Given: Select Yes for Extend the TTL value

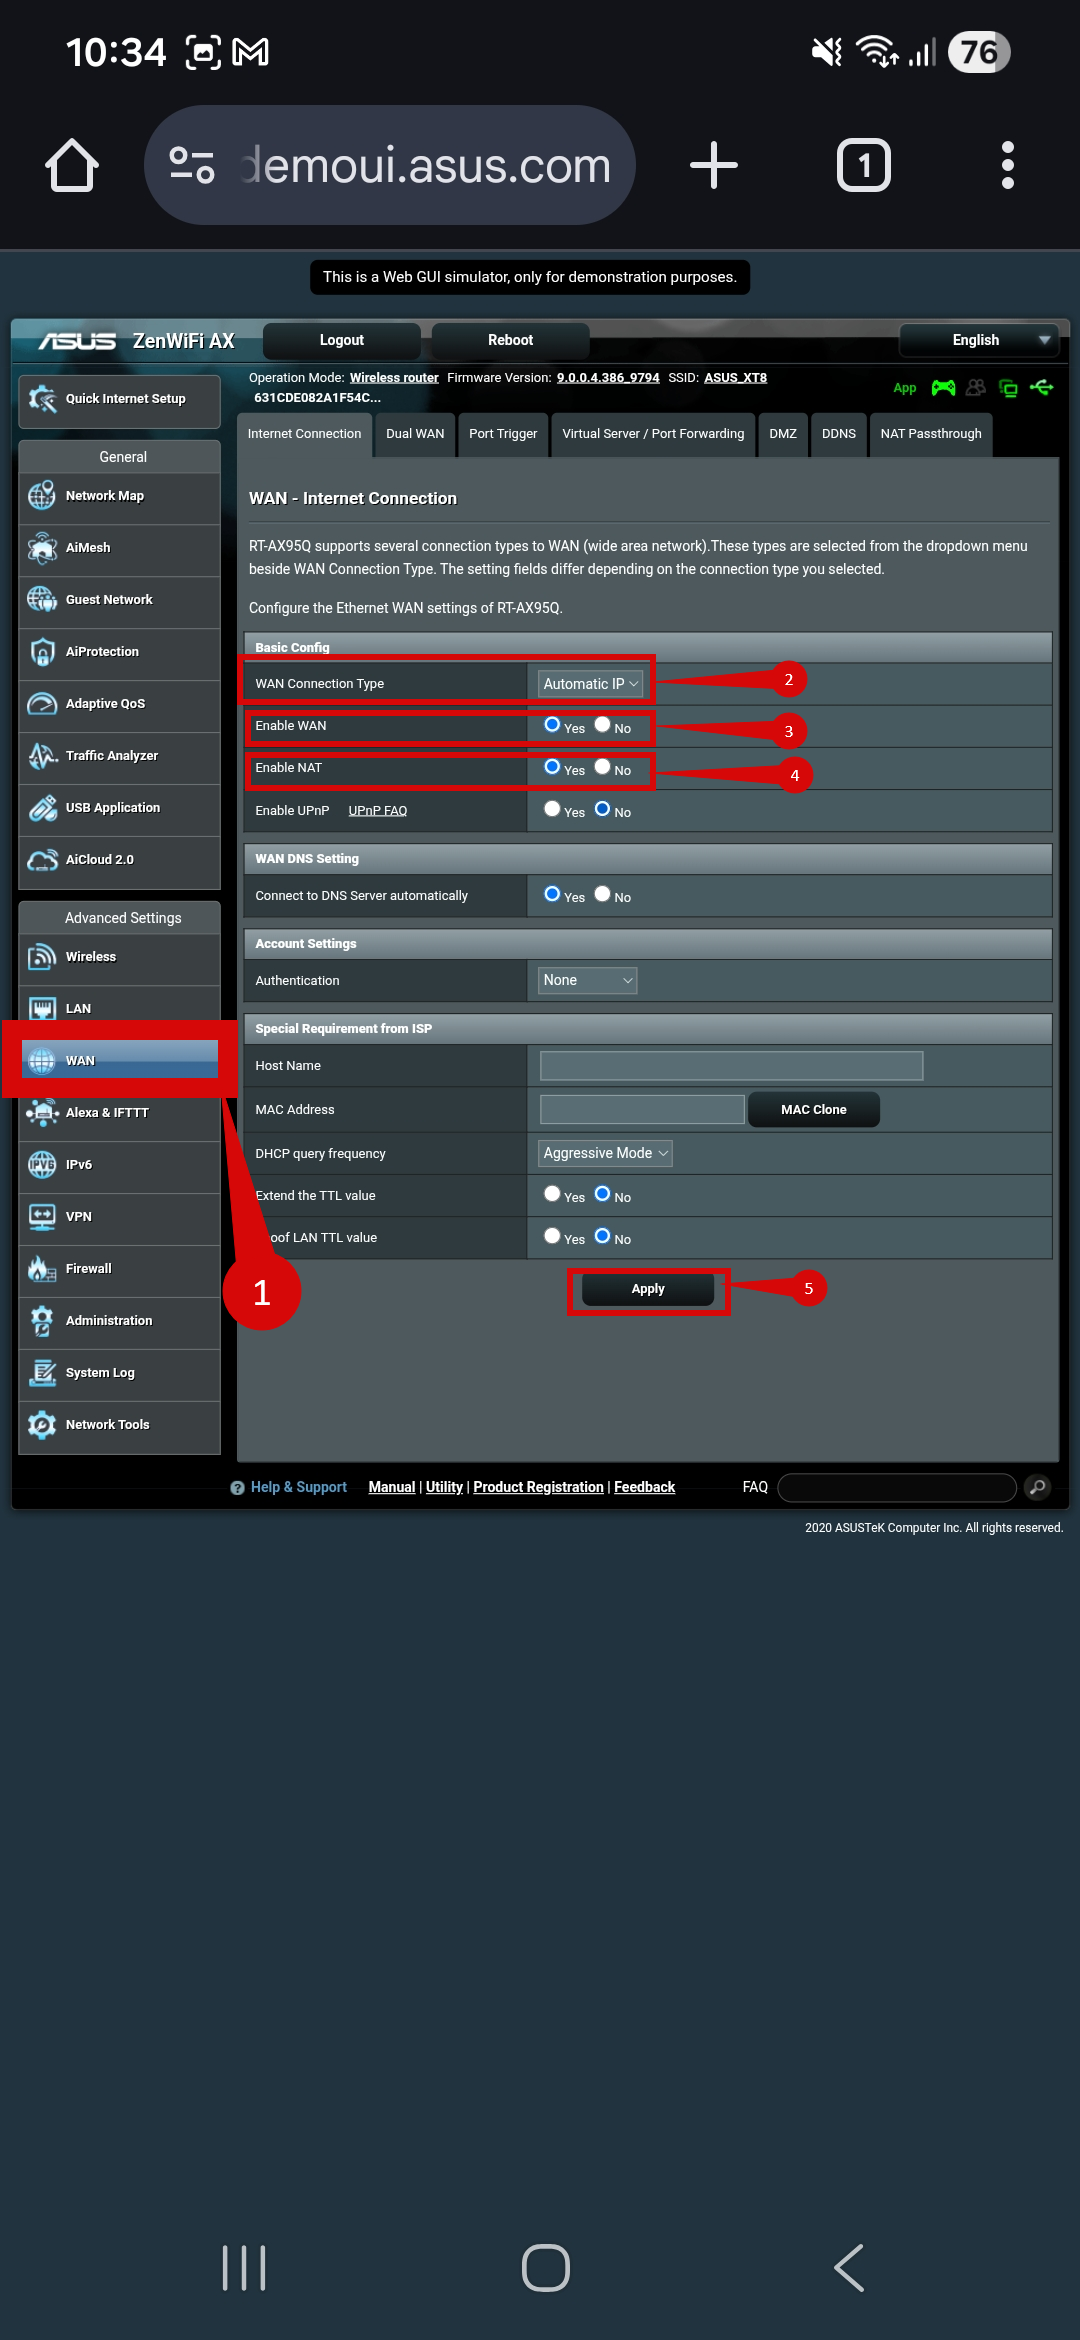Looking at the screenshot, I should (552, 1194).
